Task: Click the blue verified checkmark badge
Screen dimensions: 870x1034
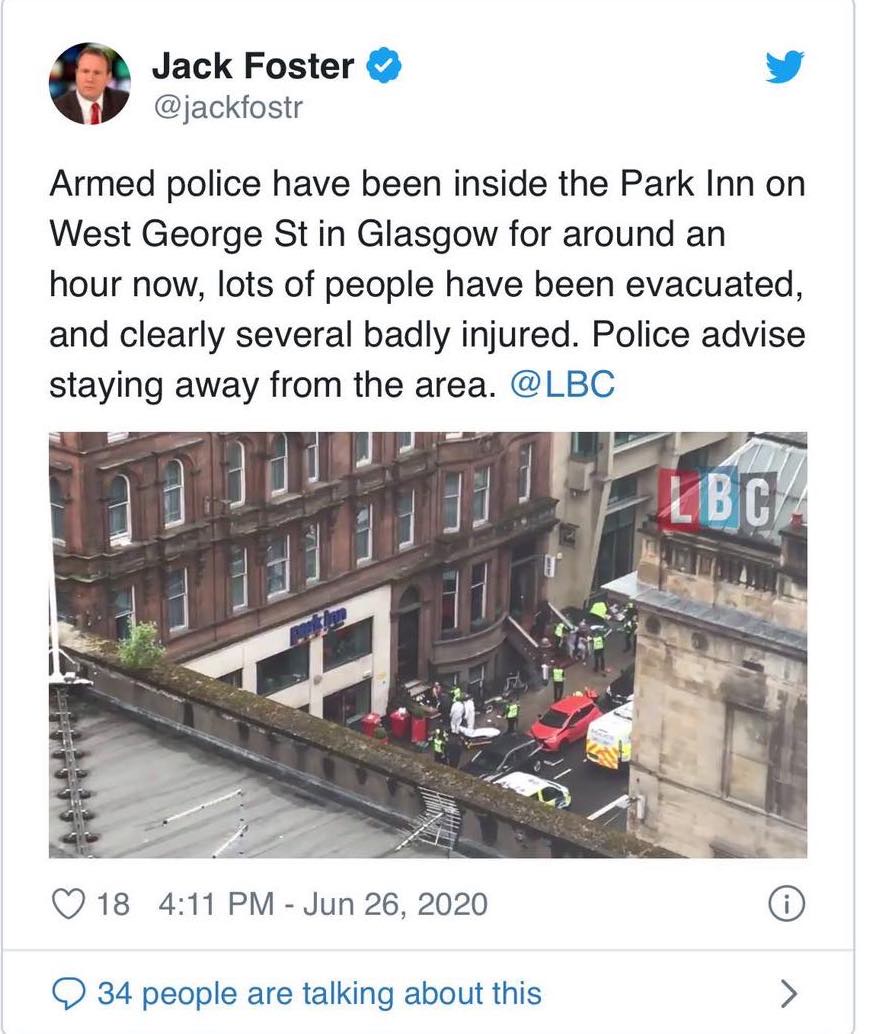Action: (x=384, y=65)
